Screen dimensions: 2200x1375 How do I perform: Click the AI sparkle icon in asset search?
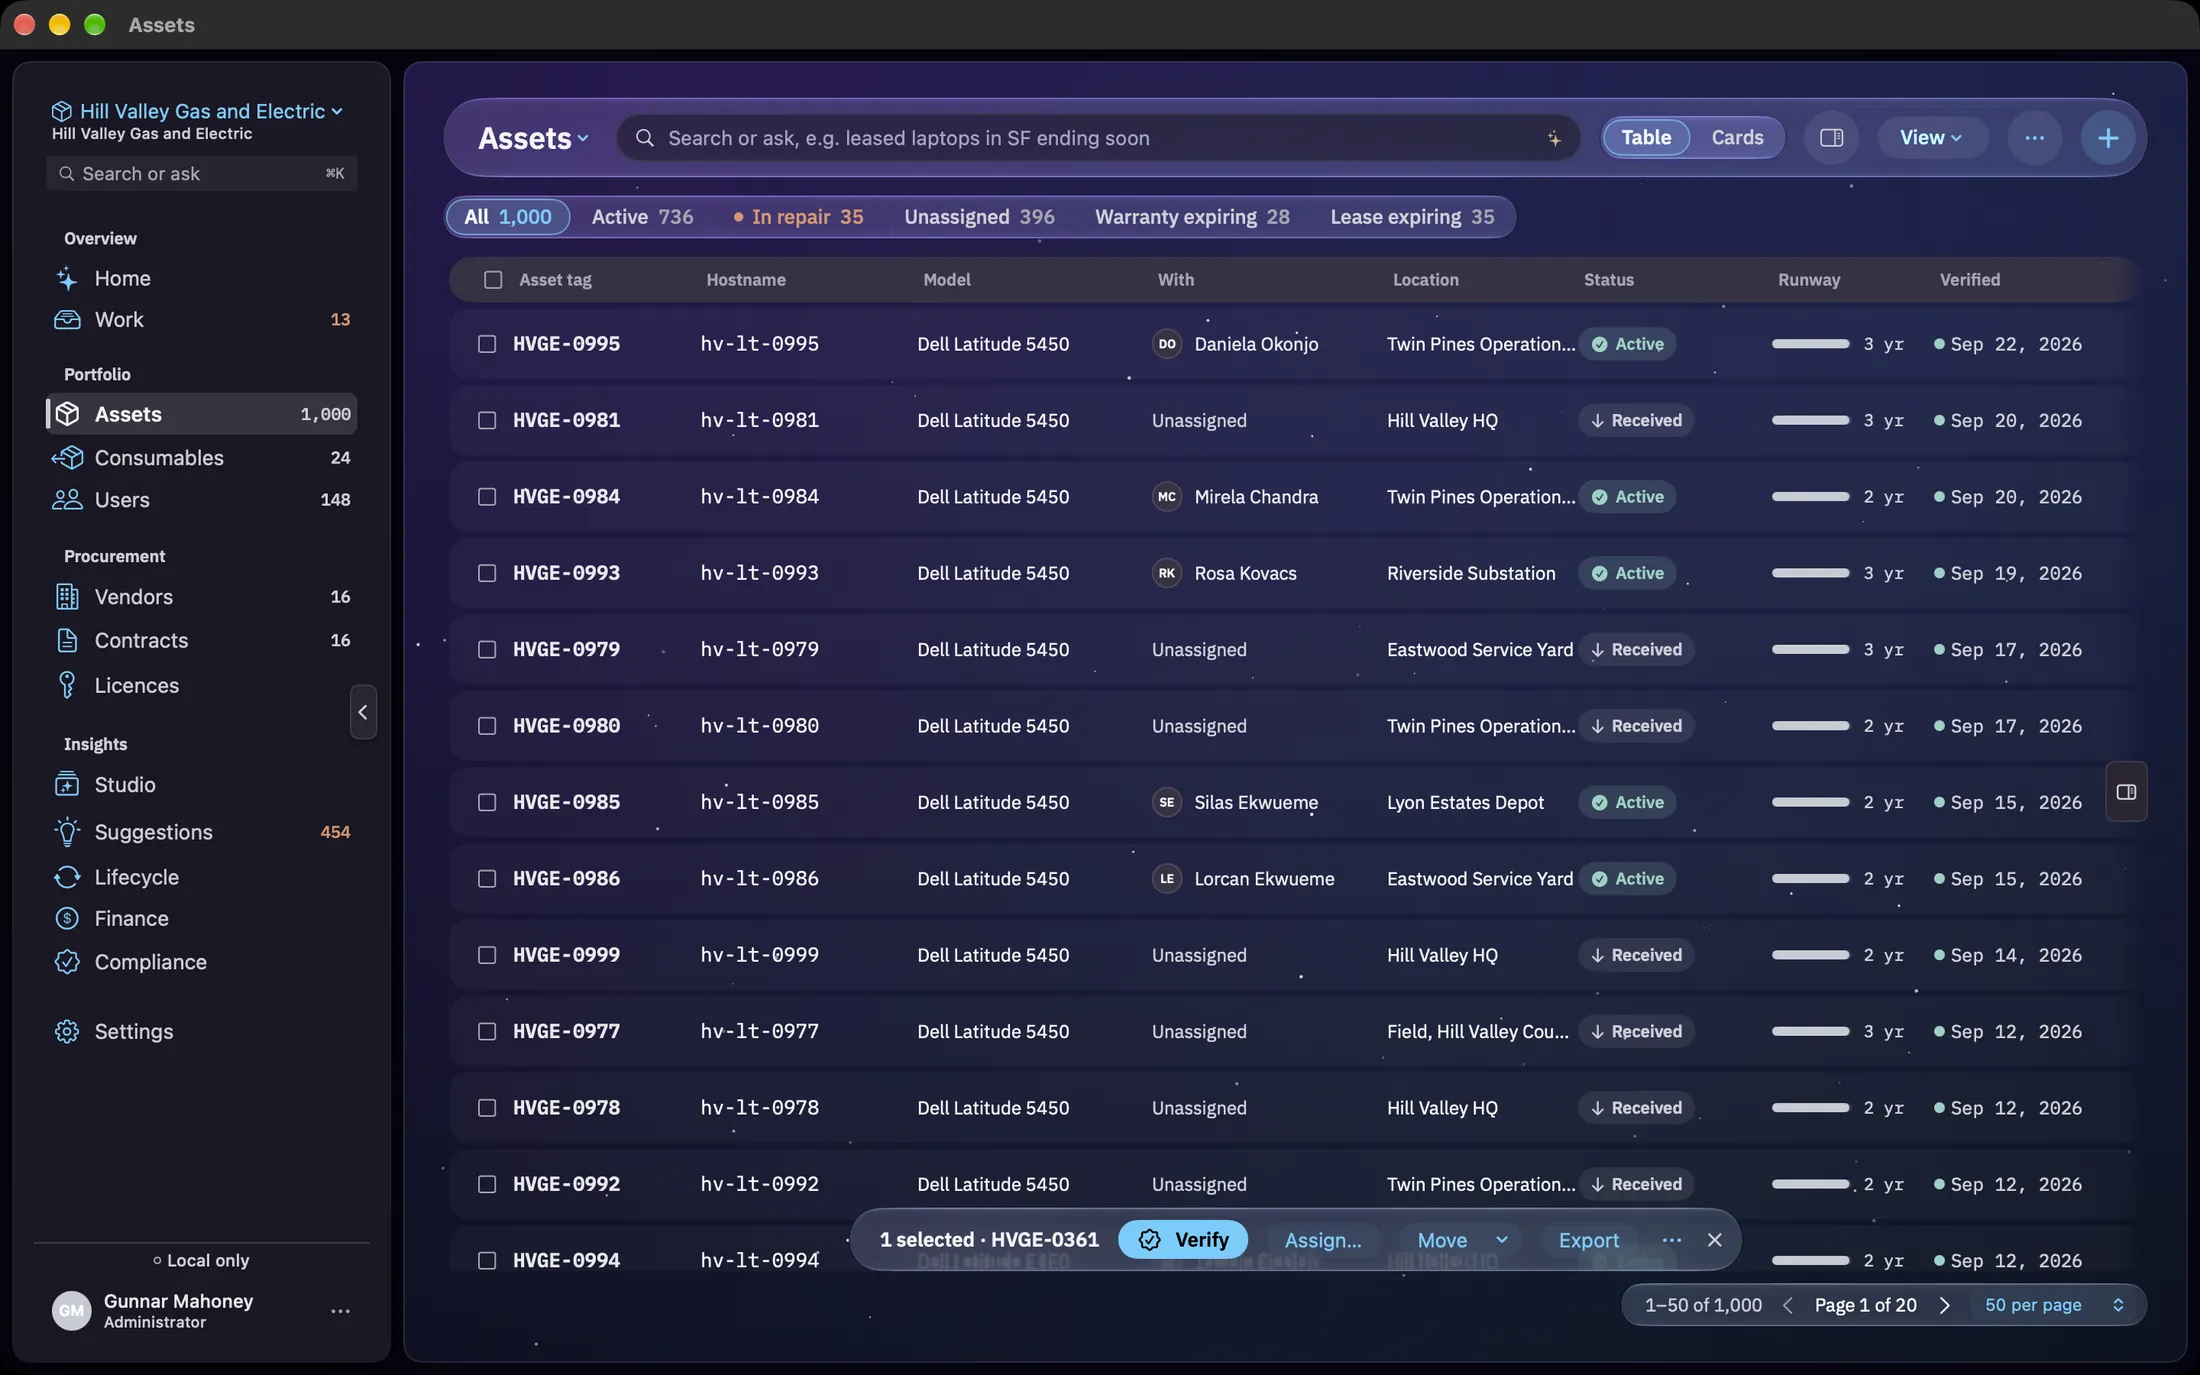pos(1554,139)
